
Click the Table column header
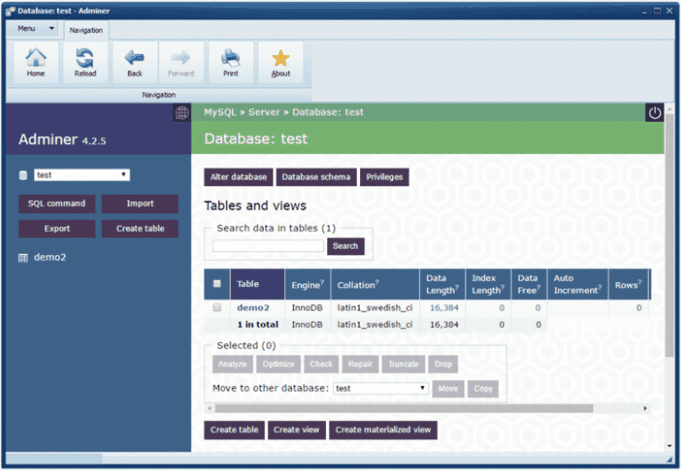258,284
